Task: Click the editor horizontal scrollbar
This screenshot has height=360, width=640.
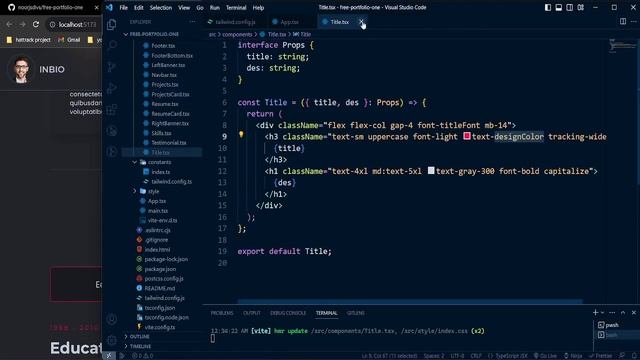Action: click(x=410, y=302)
